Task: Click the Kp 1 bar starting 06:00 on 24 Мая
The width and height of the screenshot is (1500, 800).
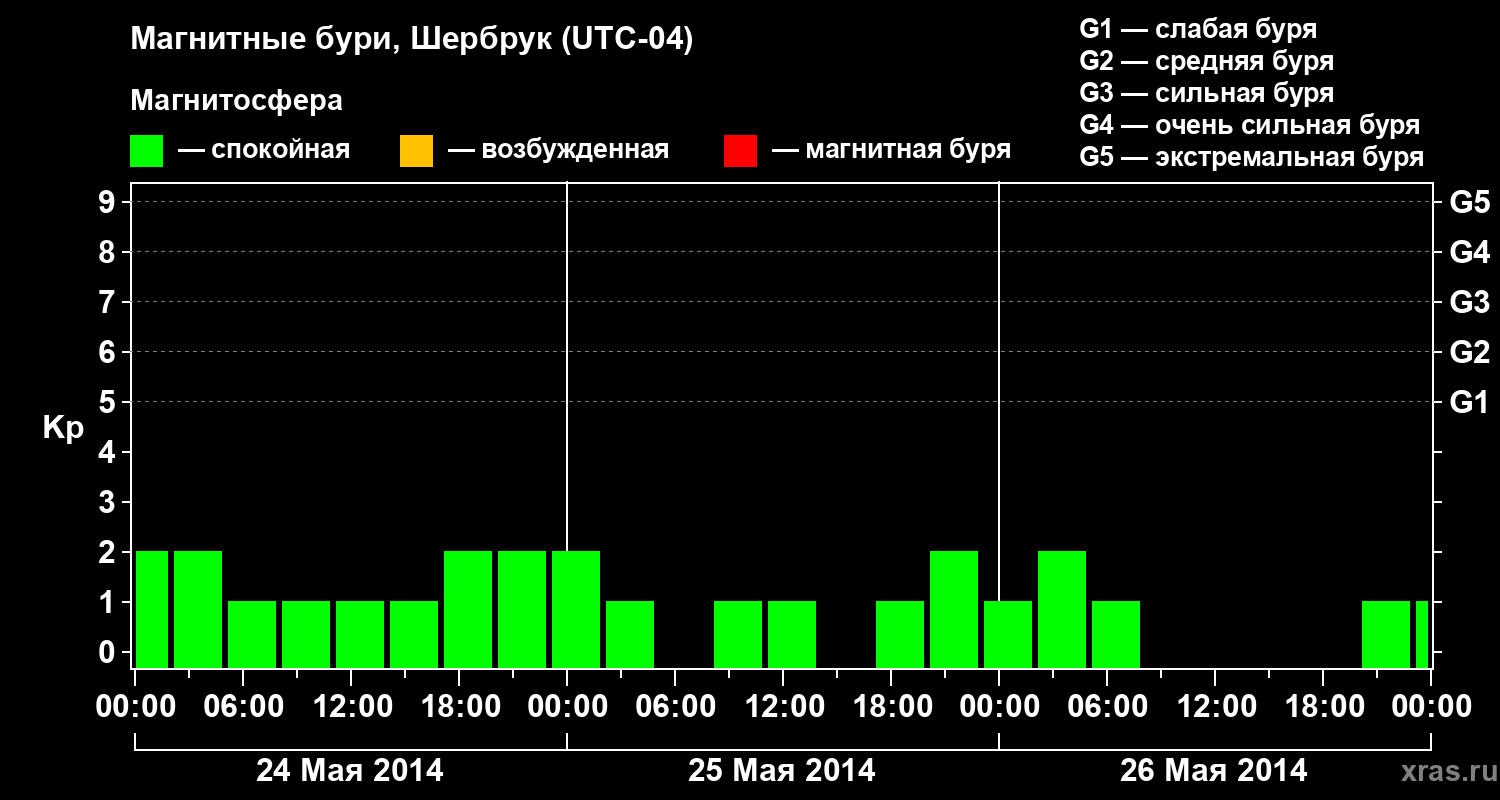Action: 252,634
